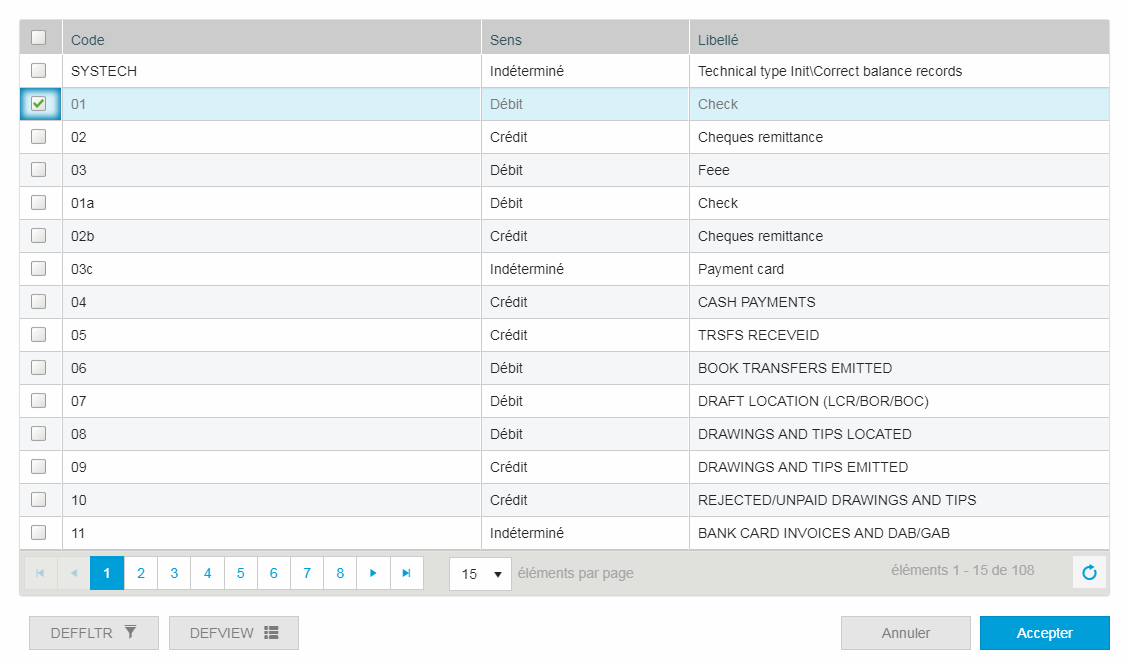
Task: Click the refresh grid icon
Action: click(x=1089, y=573)
